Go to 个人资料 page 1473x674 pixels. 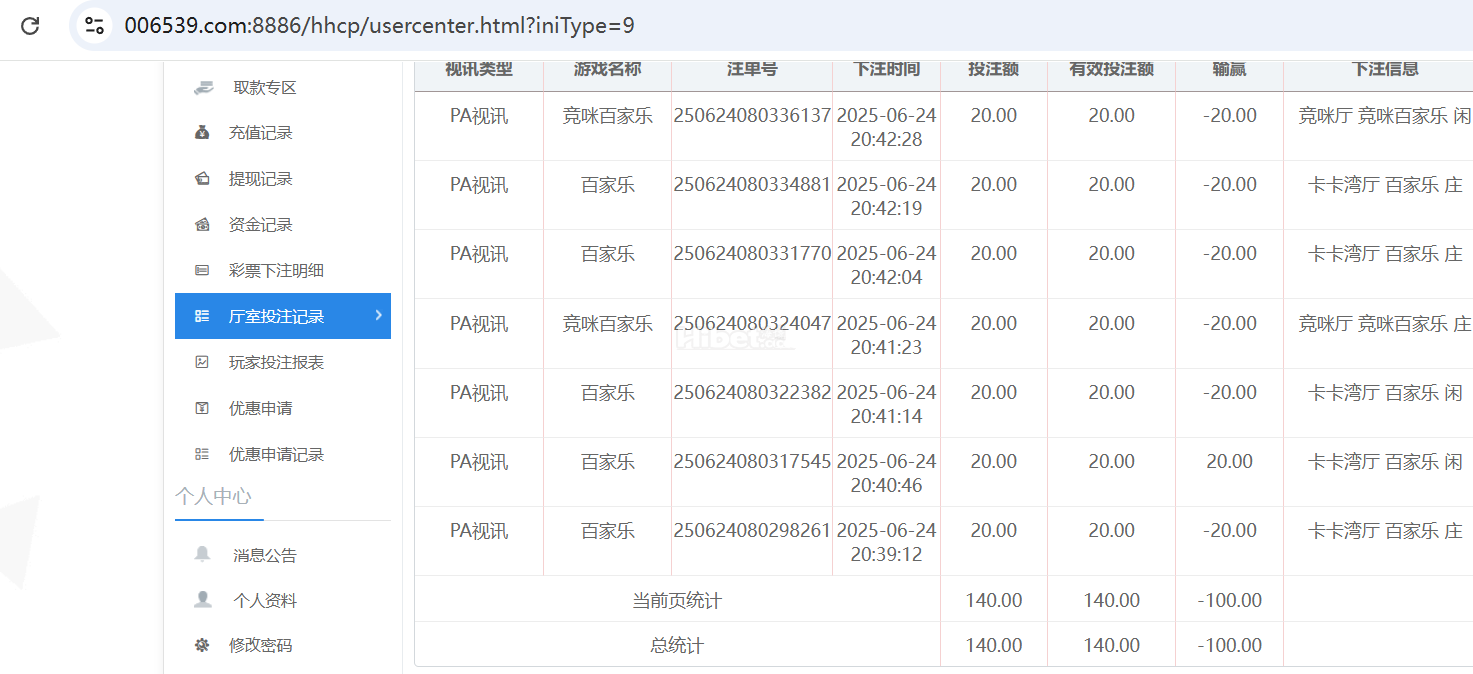pos(265,600)
